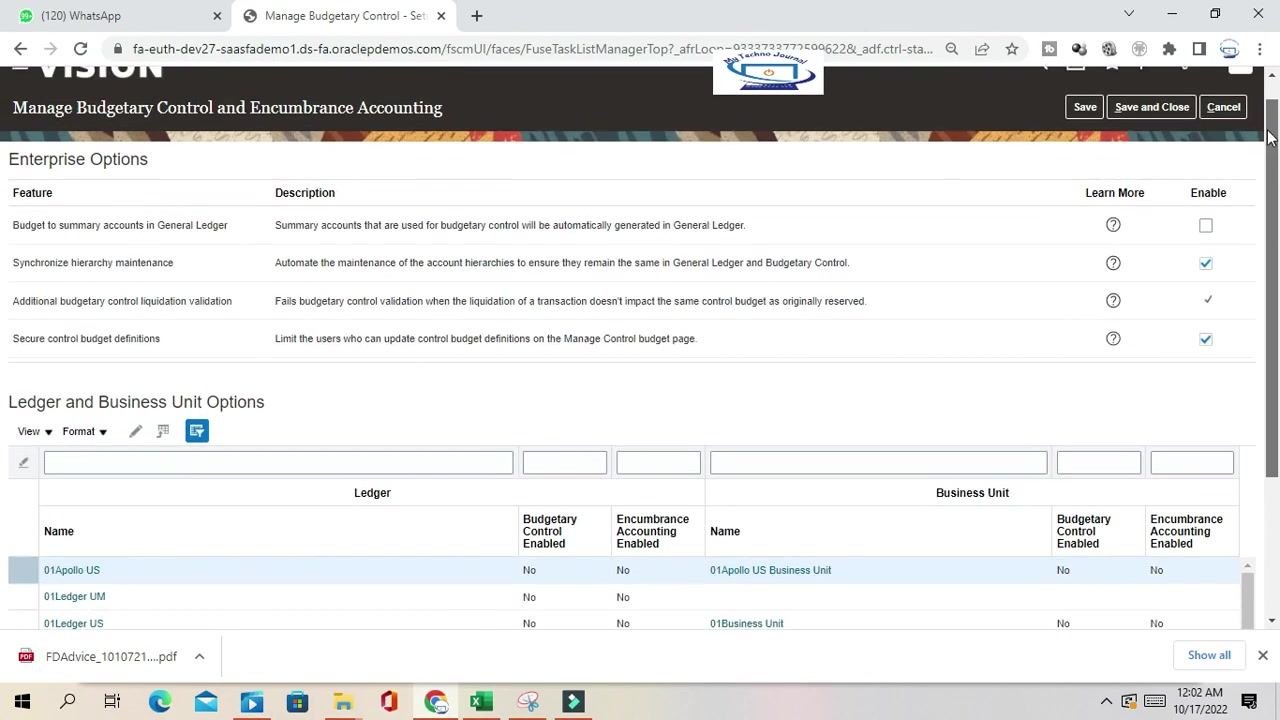The width and height of the screenshot is (1280, 720).
Task: Click the Cancel button
Action: (x=1223, y=107)
